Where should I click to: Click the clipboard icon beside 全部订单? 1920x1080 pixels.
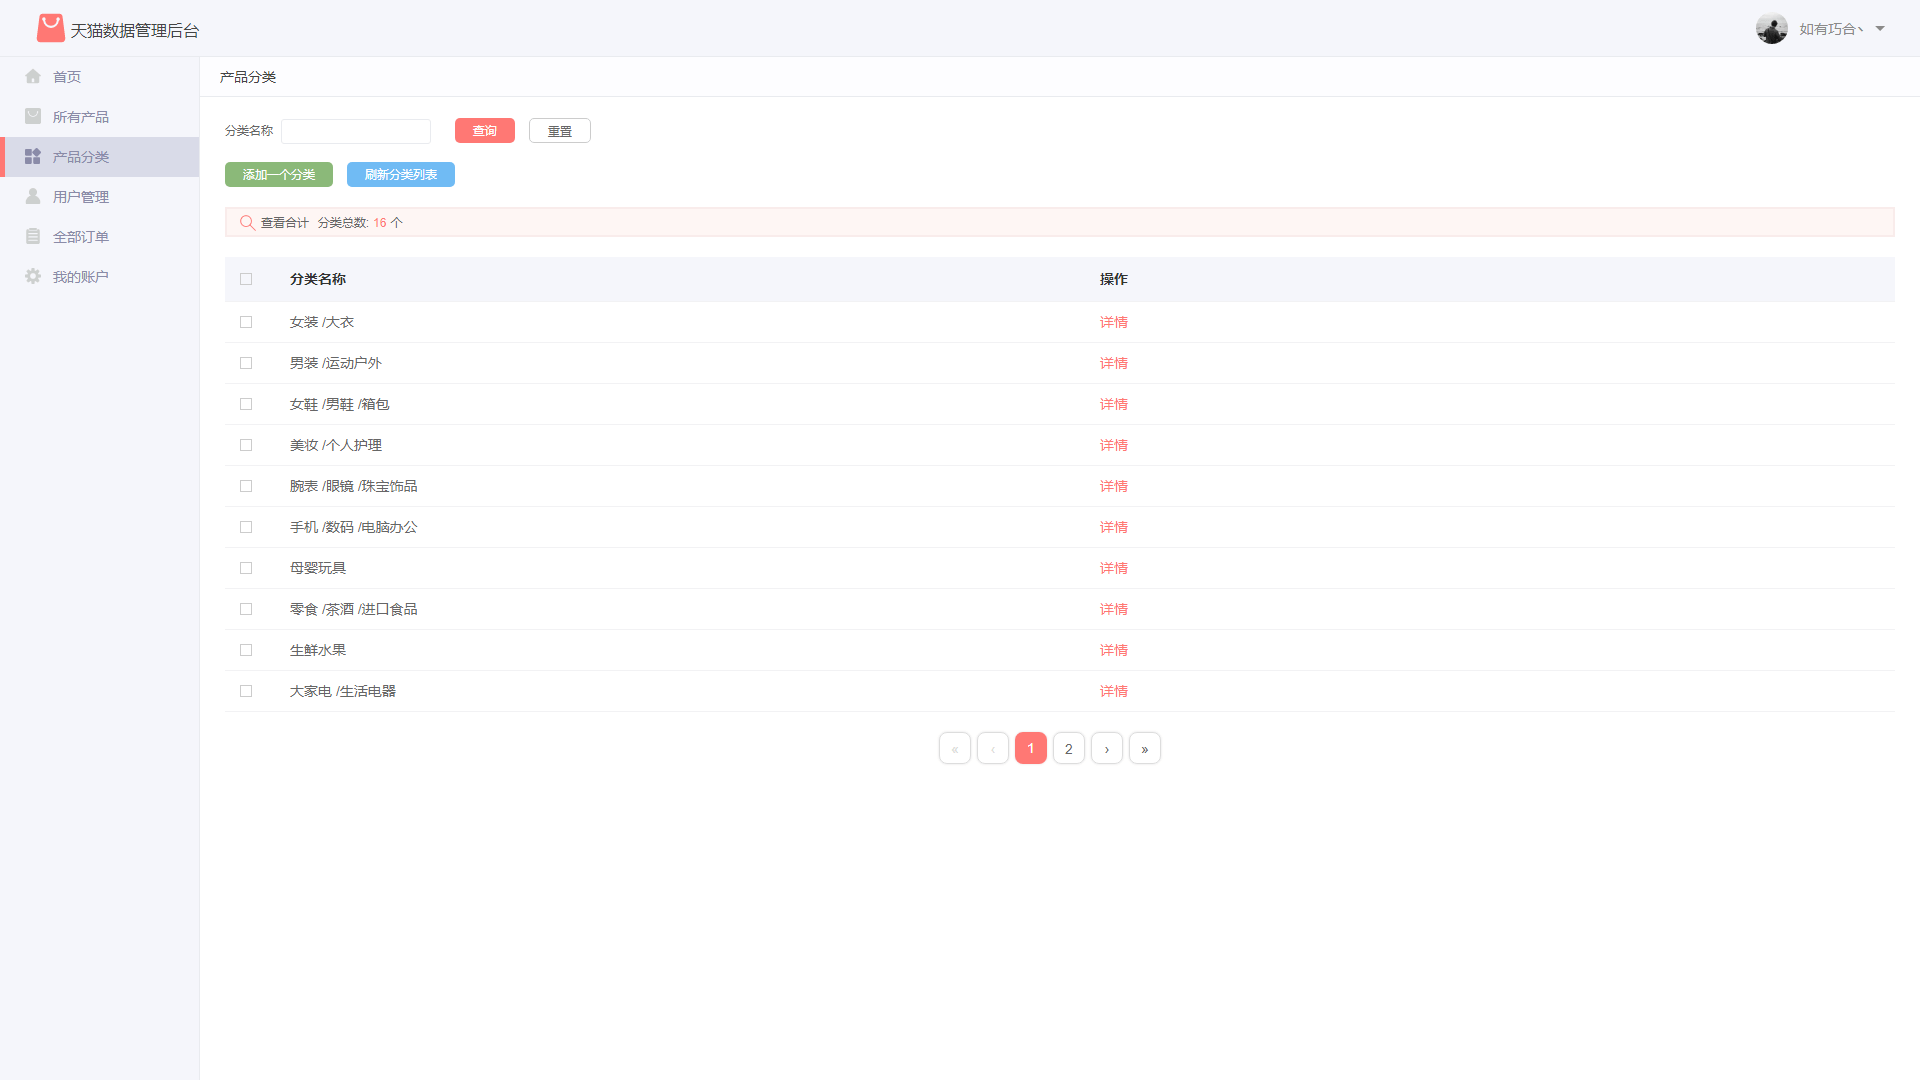[33, 236]
